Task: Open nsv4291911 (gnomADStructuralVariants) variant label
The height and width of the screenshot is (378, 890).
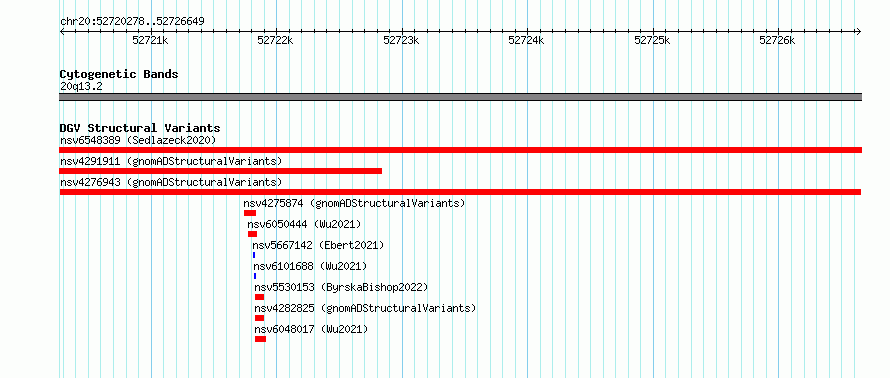Action: [171, 161]
